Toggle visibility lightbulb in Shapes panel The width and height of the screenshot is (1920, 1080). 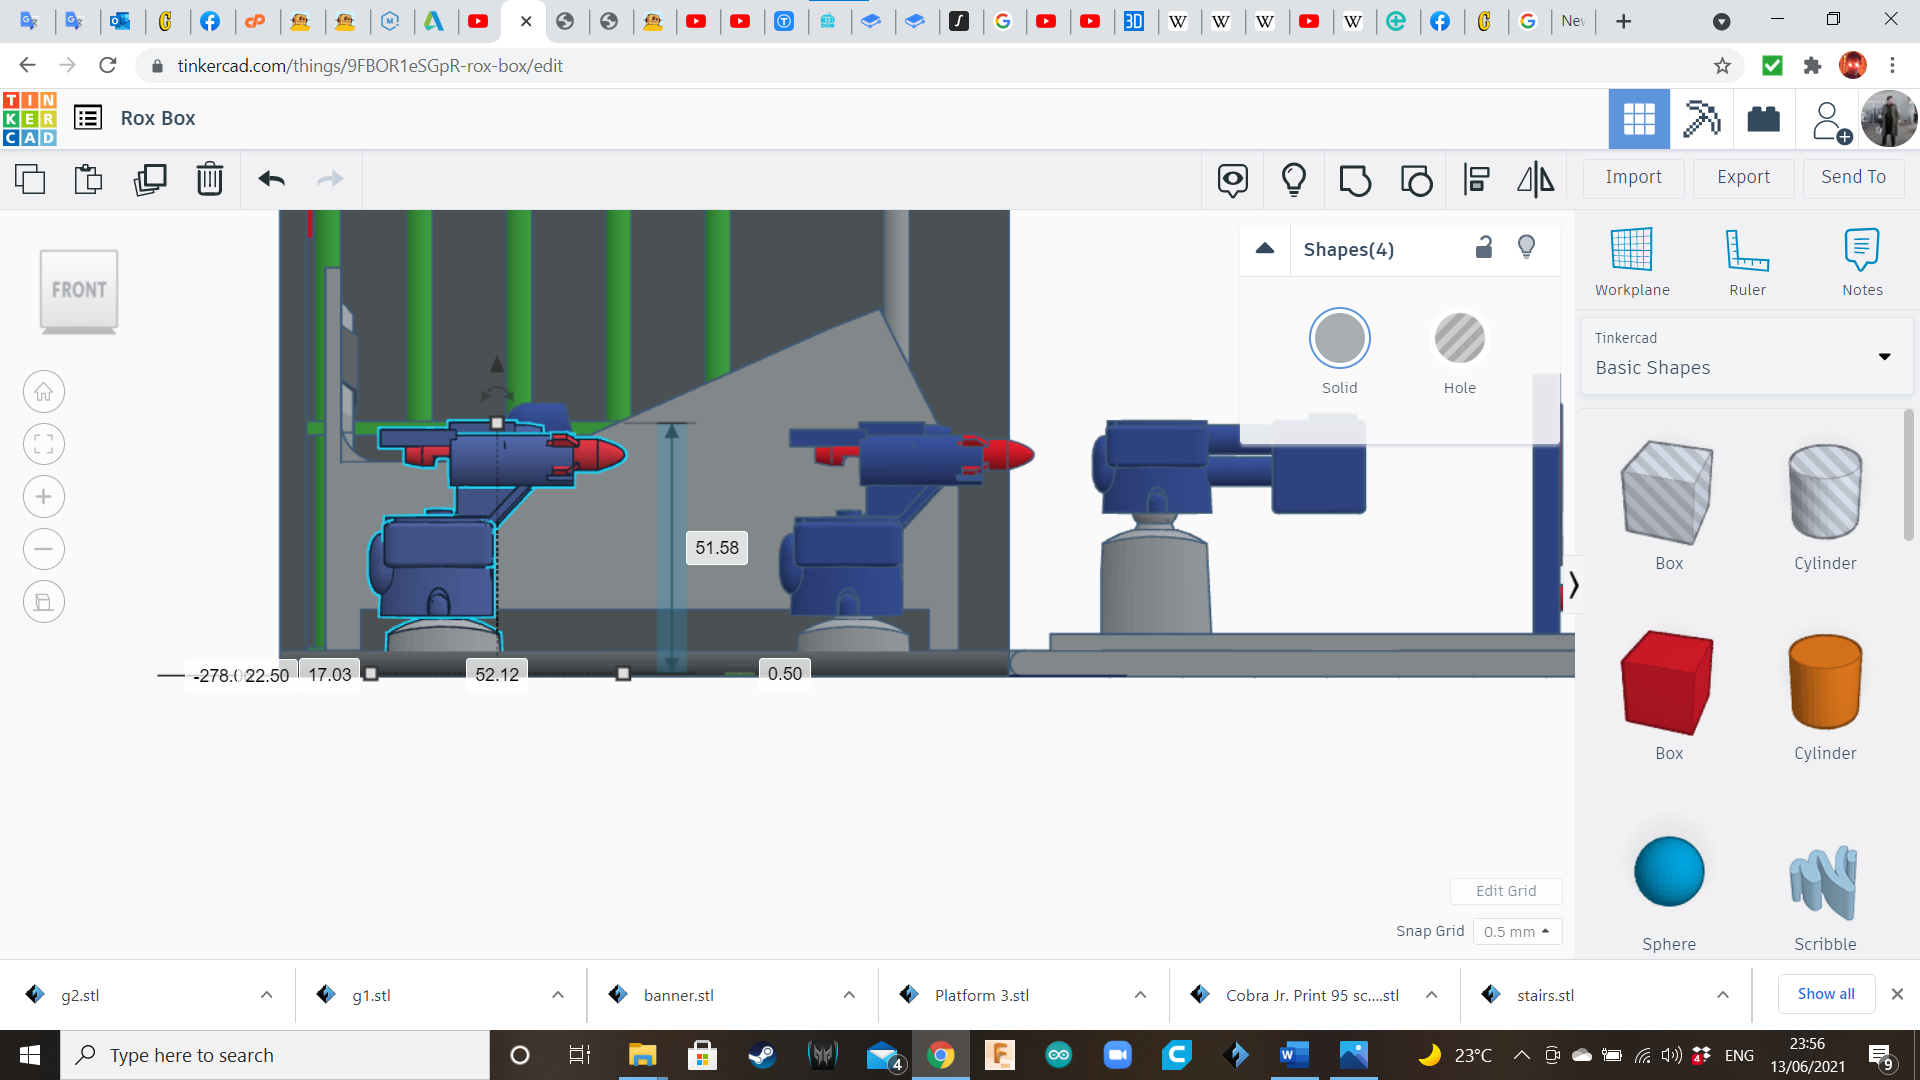[1526, 248]
